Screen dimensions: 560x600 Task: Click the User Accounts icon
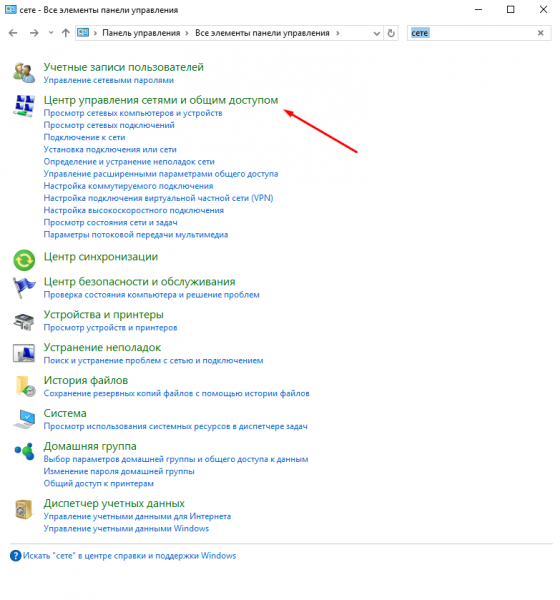pos(24,72)
